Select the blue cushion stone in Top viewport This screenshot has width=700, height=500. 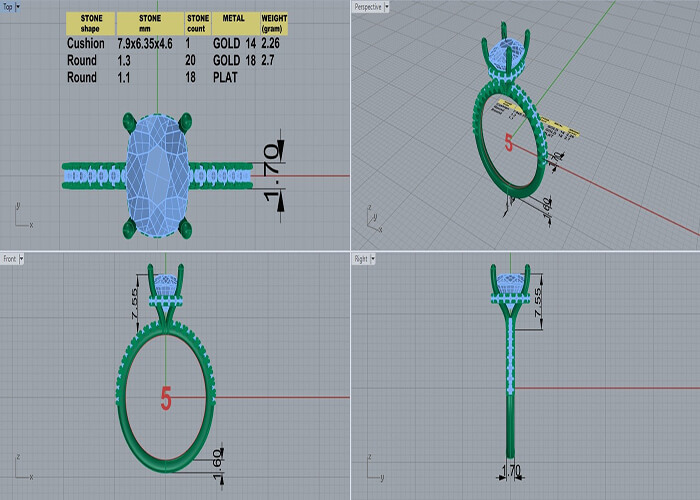(157, 175)
